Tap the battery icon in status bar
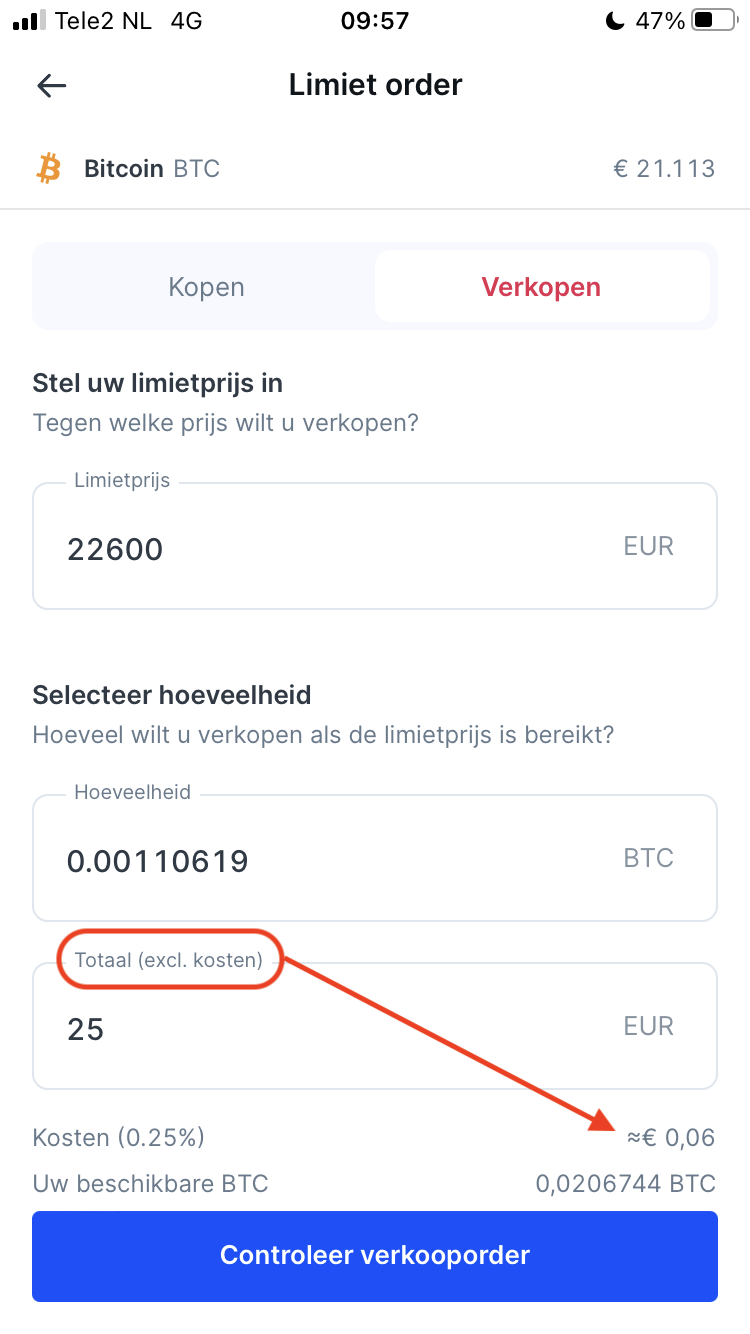The height and width of the screenshot is (1334, 750). (x=715, y=20)
